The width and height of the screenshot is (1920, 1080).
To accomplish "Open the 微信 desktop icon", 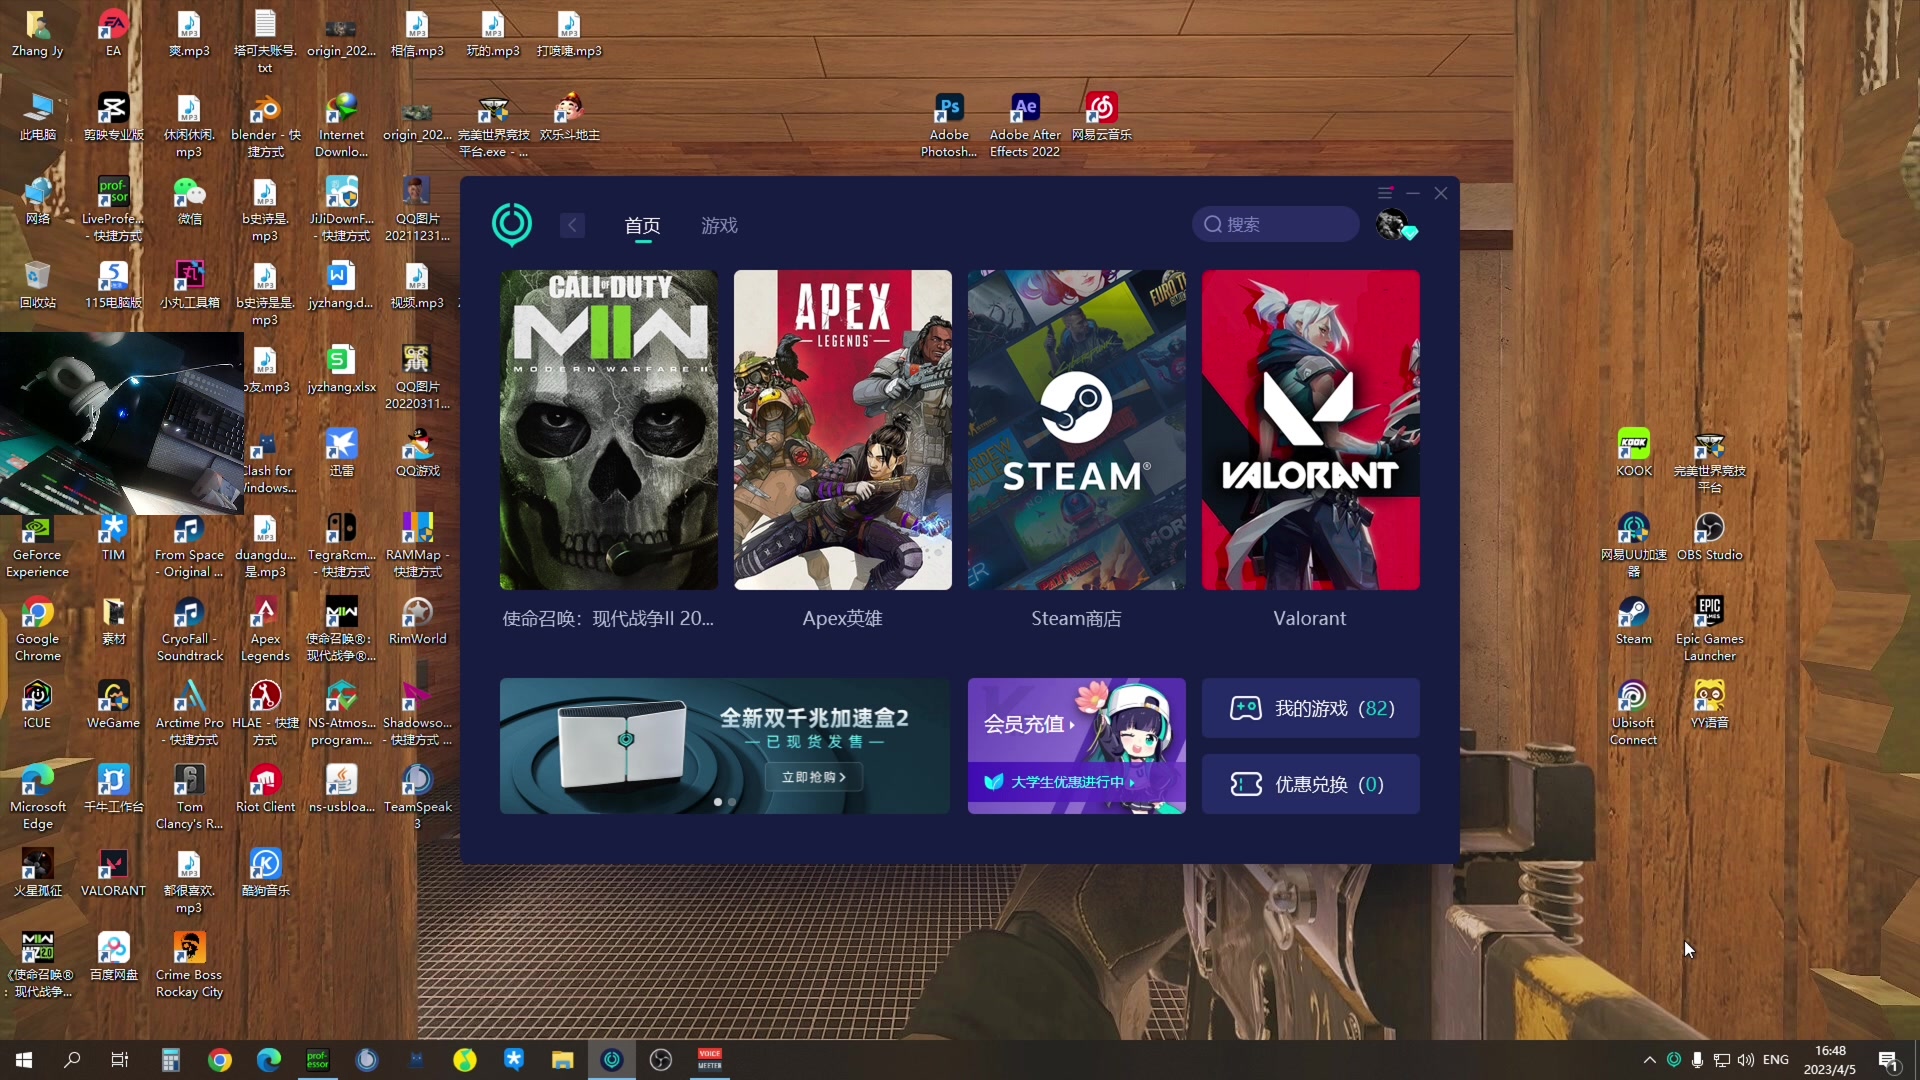I will pyautogui.click(x=189, y=201).
